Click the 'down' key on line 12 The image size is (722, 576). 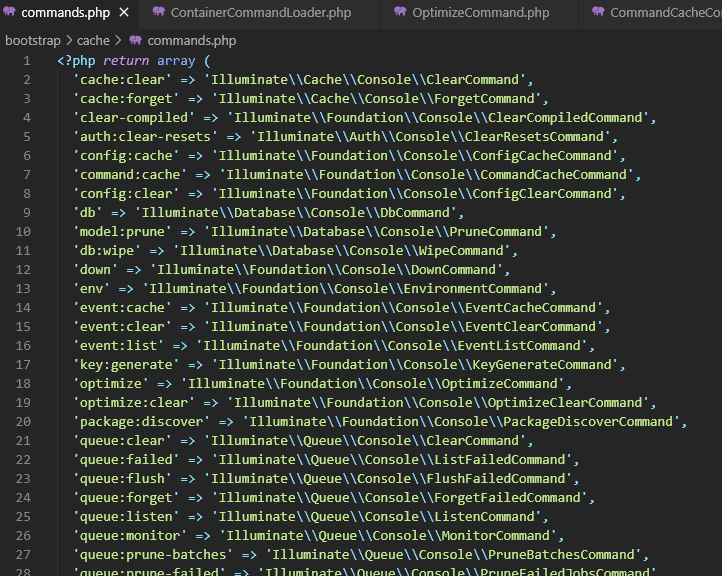tap(95, 270)
